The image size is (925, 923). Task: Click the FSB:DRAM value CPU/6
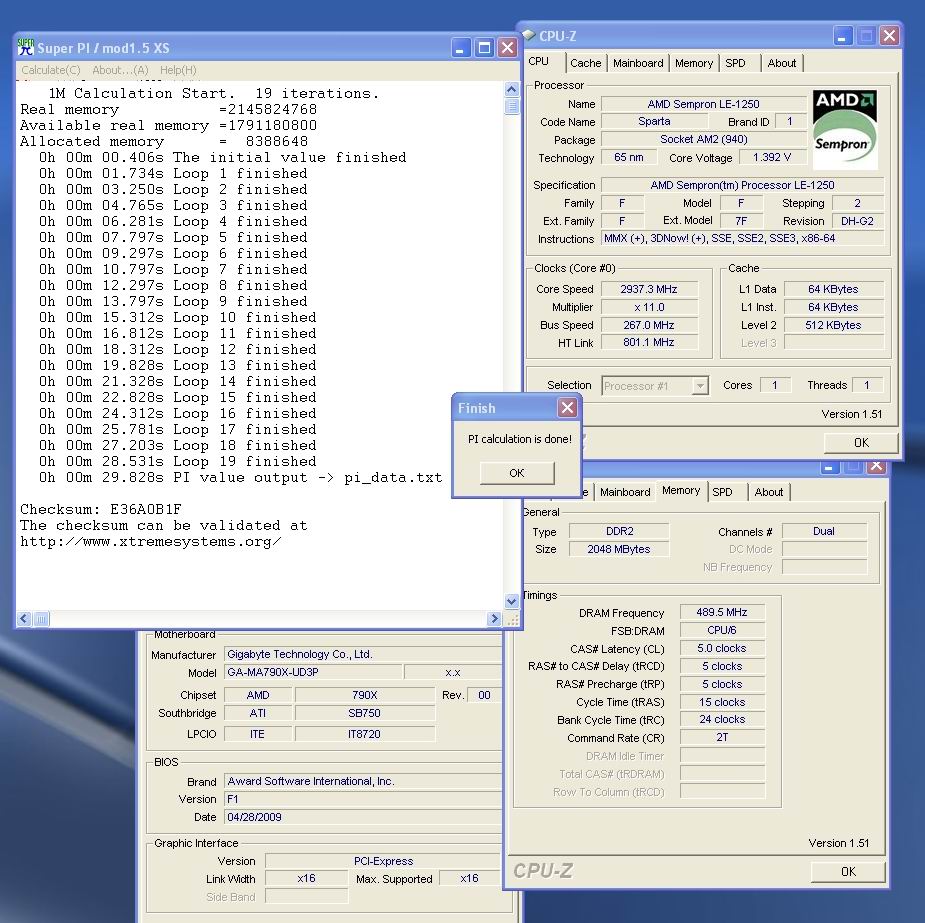tap(721, 630)
